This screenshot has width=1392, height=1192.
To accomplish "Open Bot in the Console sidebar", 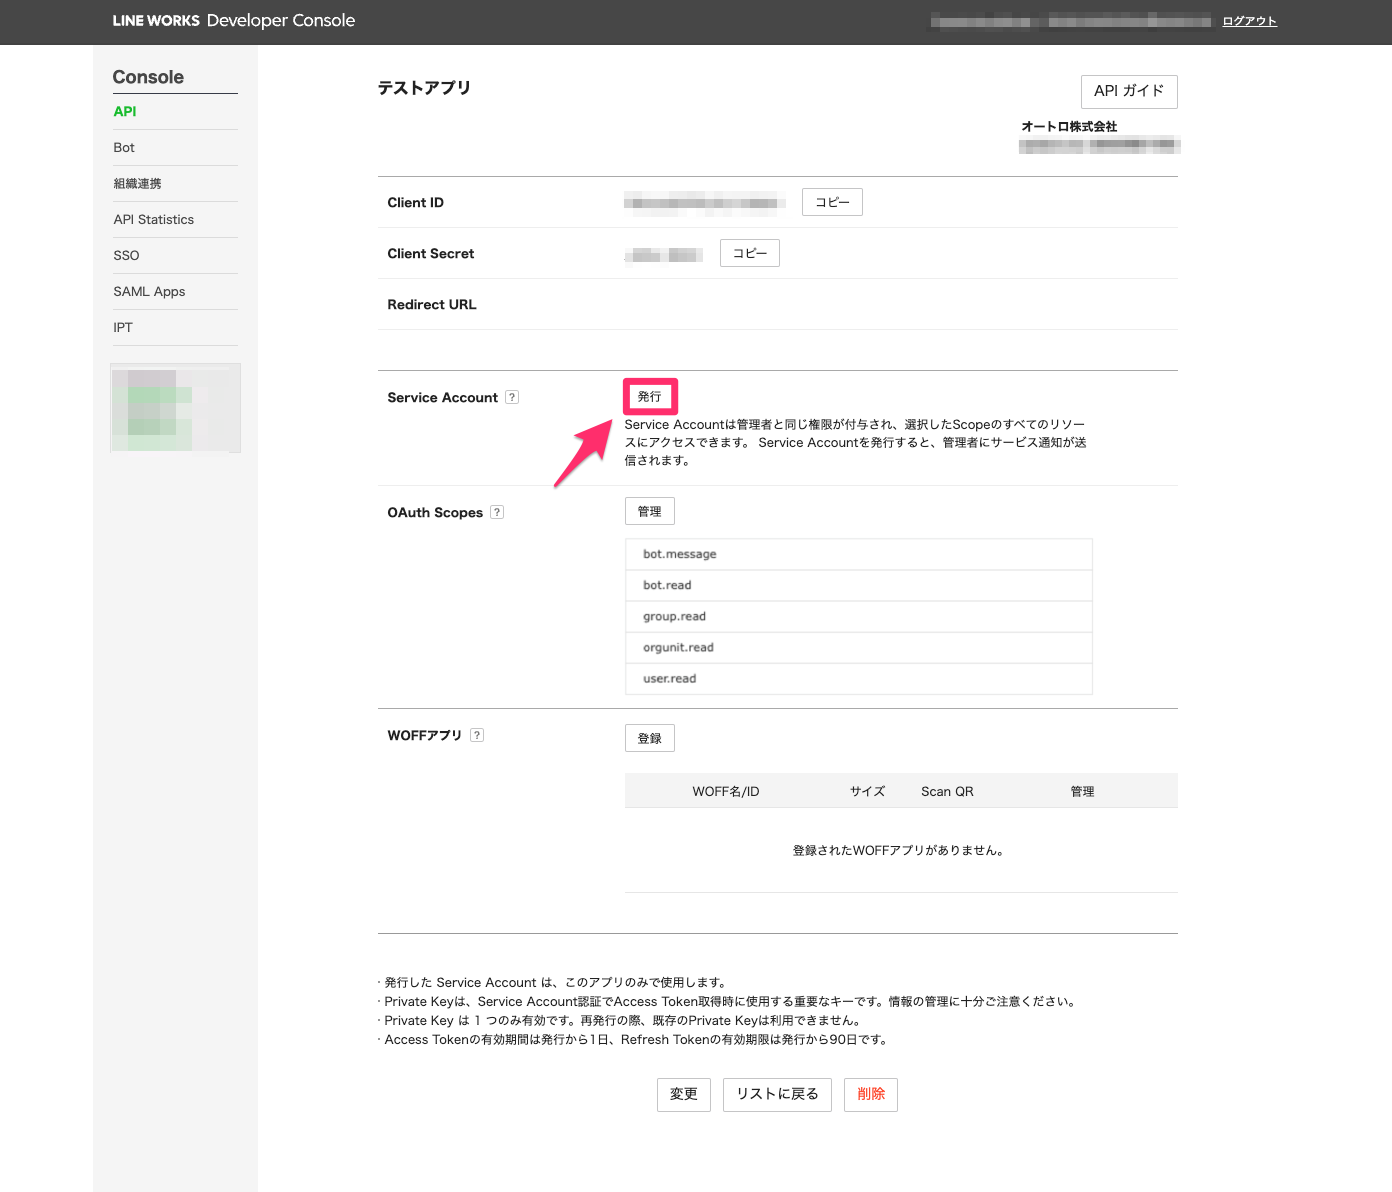I will coord(124,147).
